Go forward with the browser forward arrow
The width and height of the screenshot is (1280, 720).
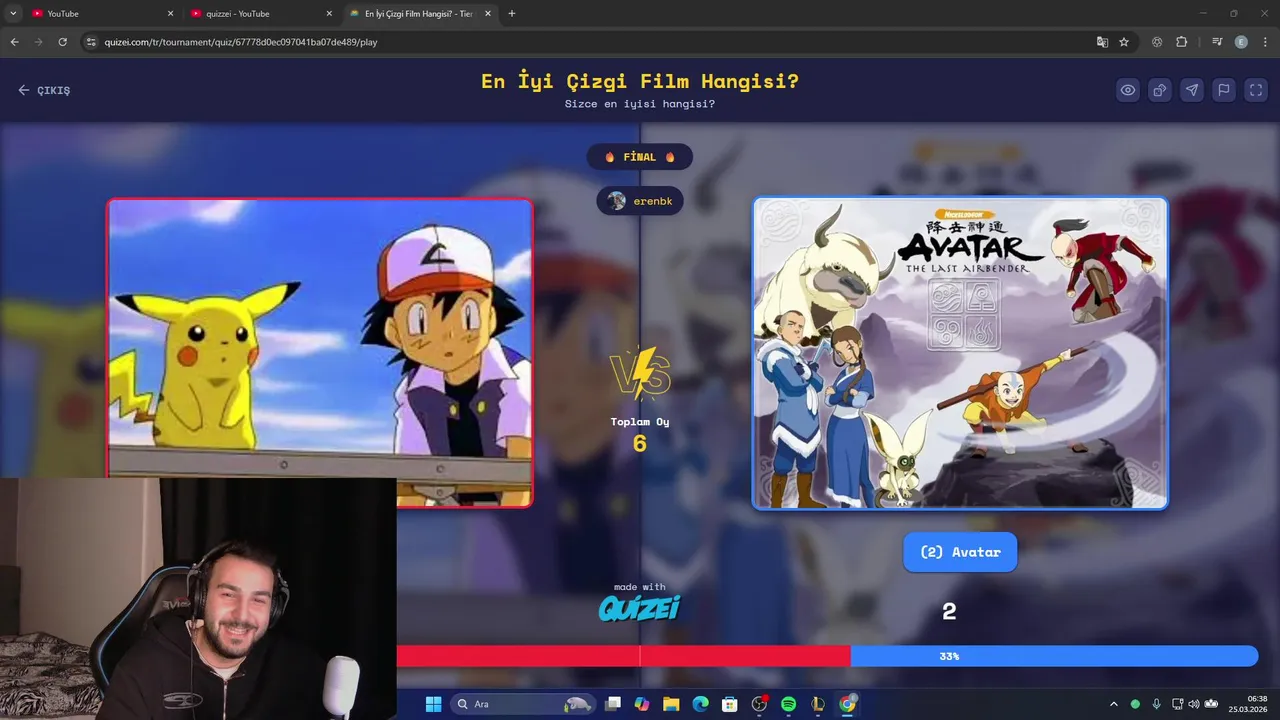click(x=38, y=42)
